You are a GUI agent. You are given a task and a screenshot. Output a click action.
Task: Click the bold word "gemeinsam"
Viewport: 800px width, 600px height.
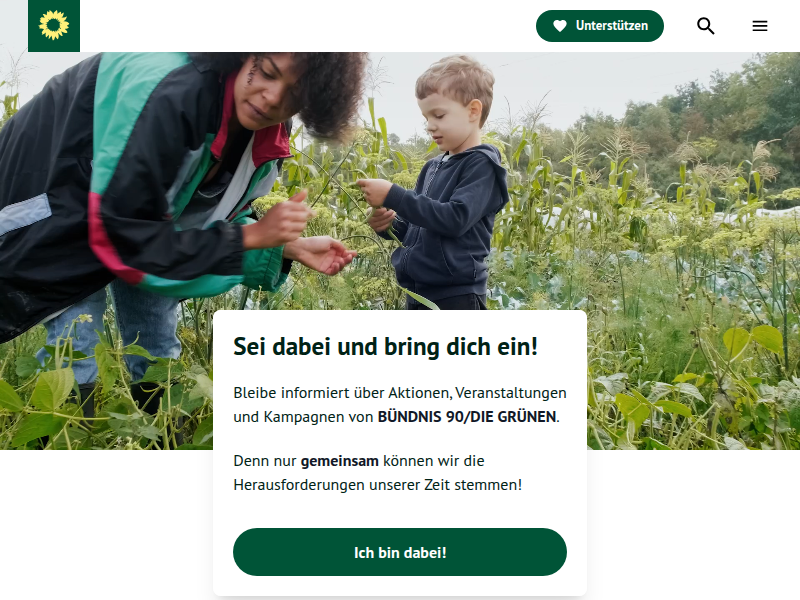(x=339, y=461)
